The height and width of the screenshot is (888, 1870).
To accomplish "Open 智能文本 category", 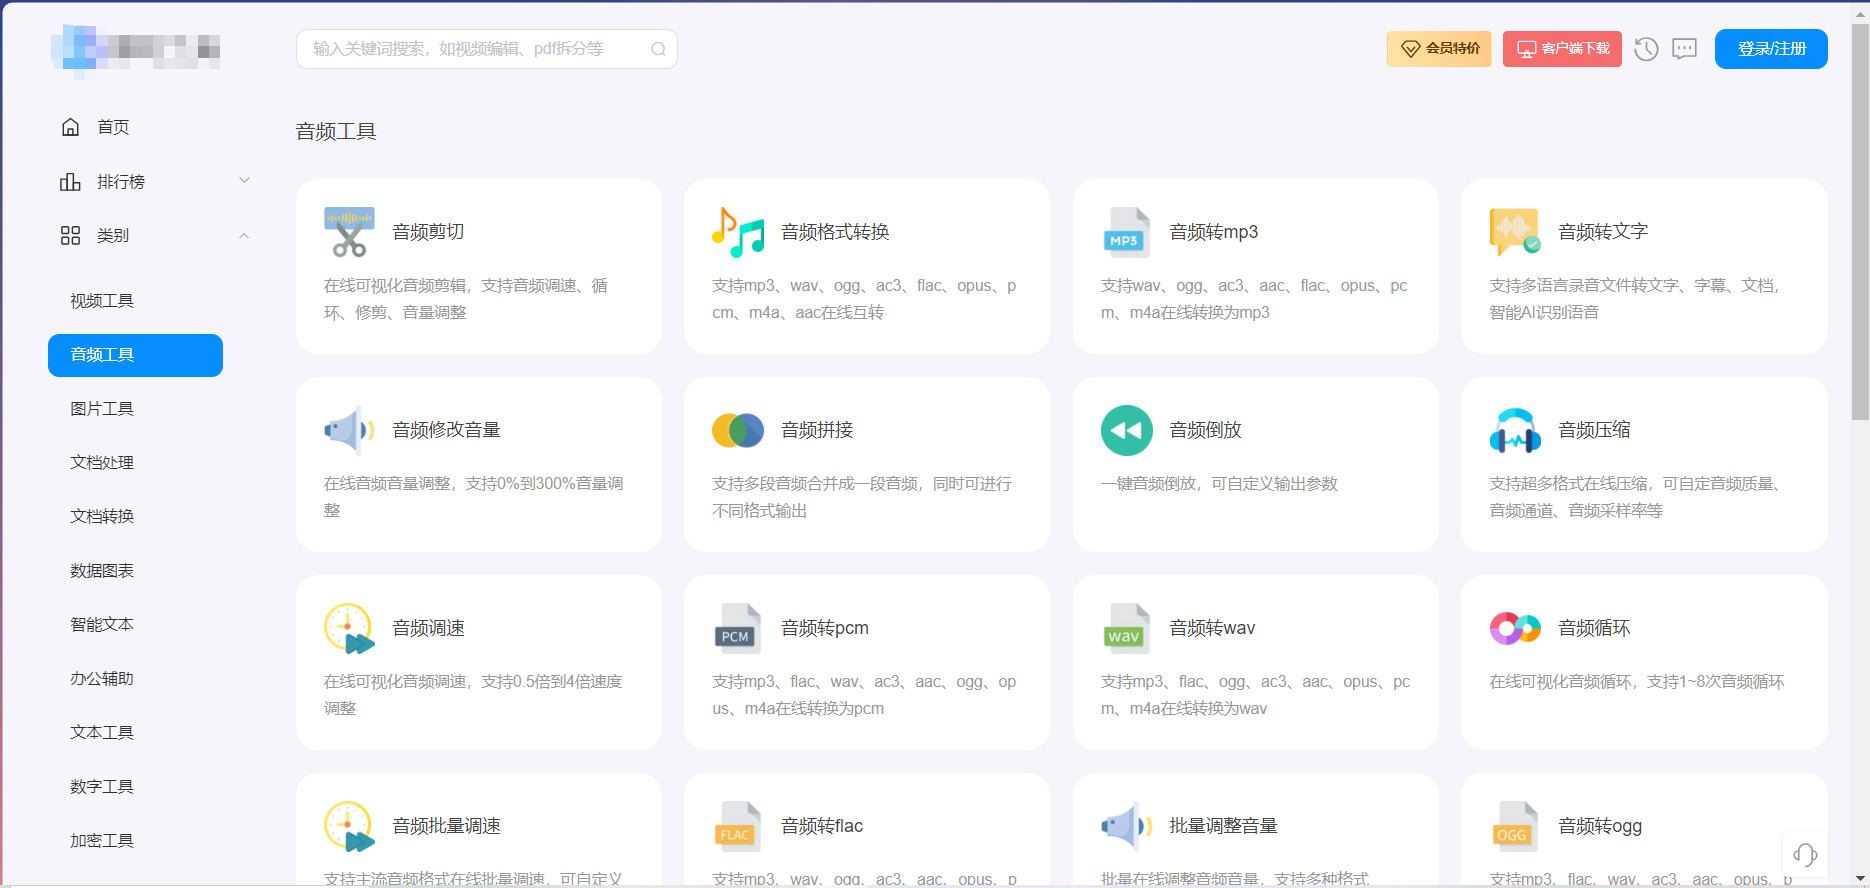I will 102,625.
